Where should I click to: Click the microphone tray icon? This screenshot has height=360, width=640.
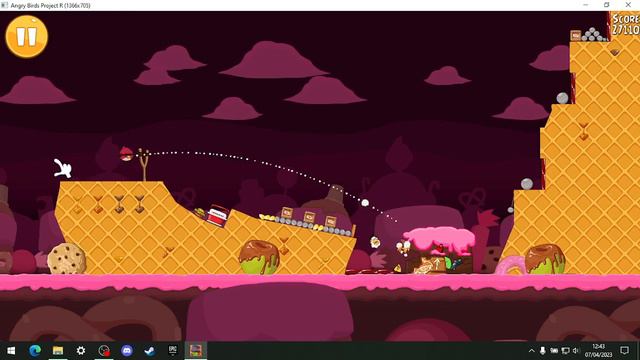(543, 351)
